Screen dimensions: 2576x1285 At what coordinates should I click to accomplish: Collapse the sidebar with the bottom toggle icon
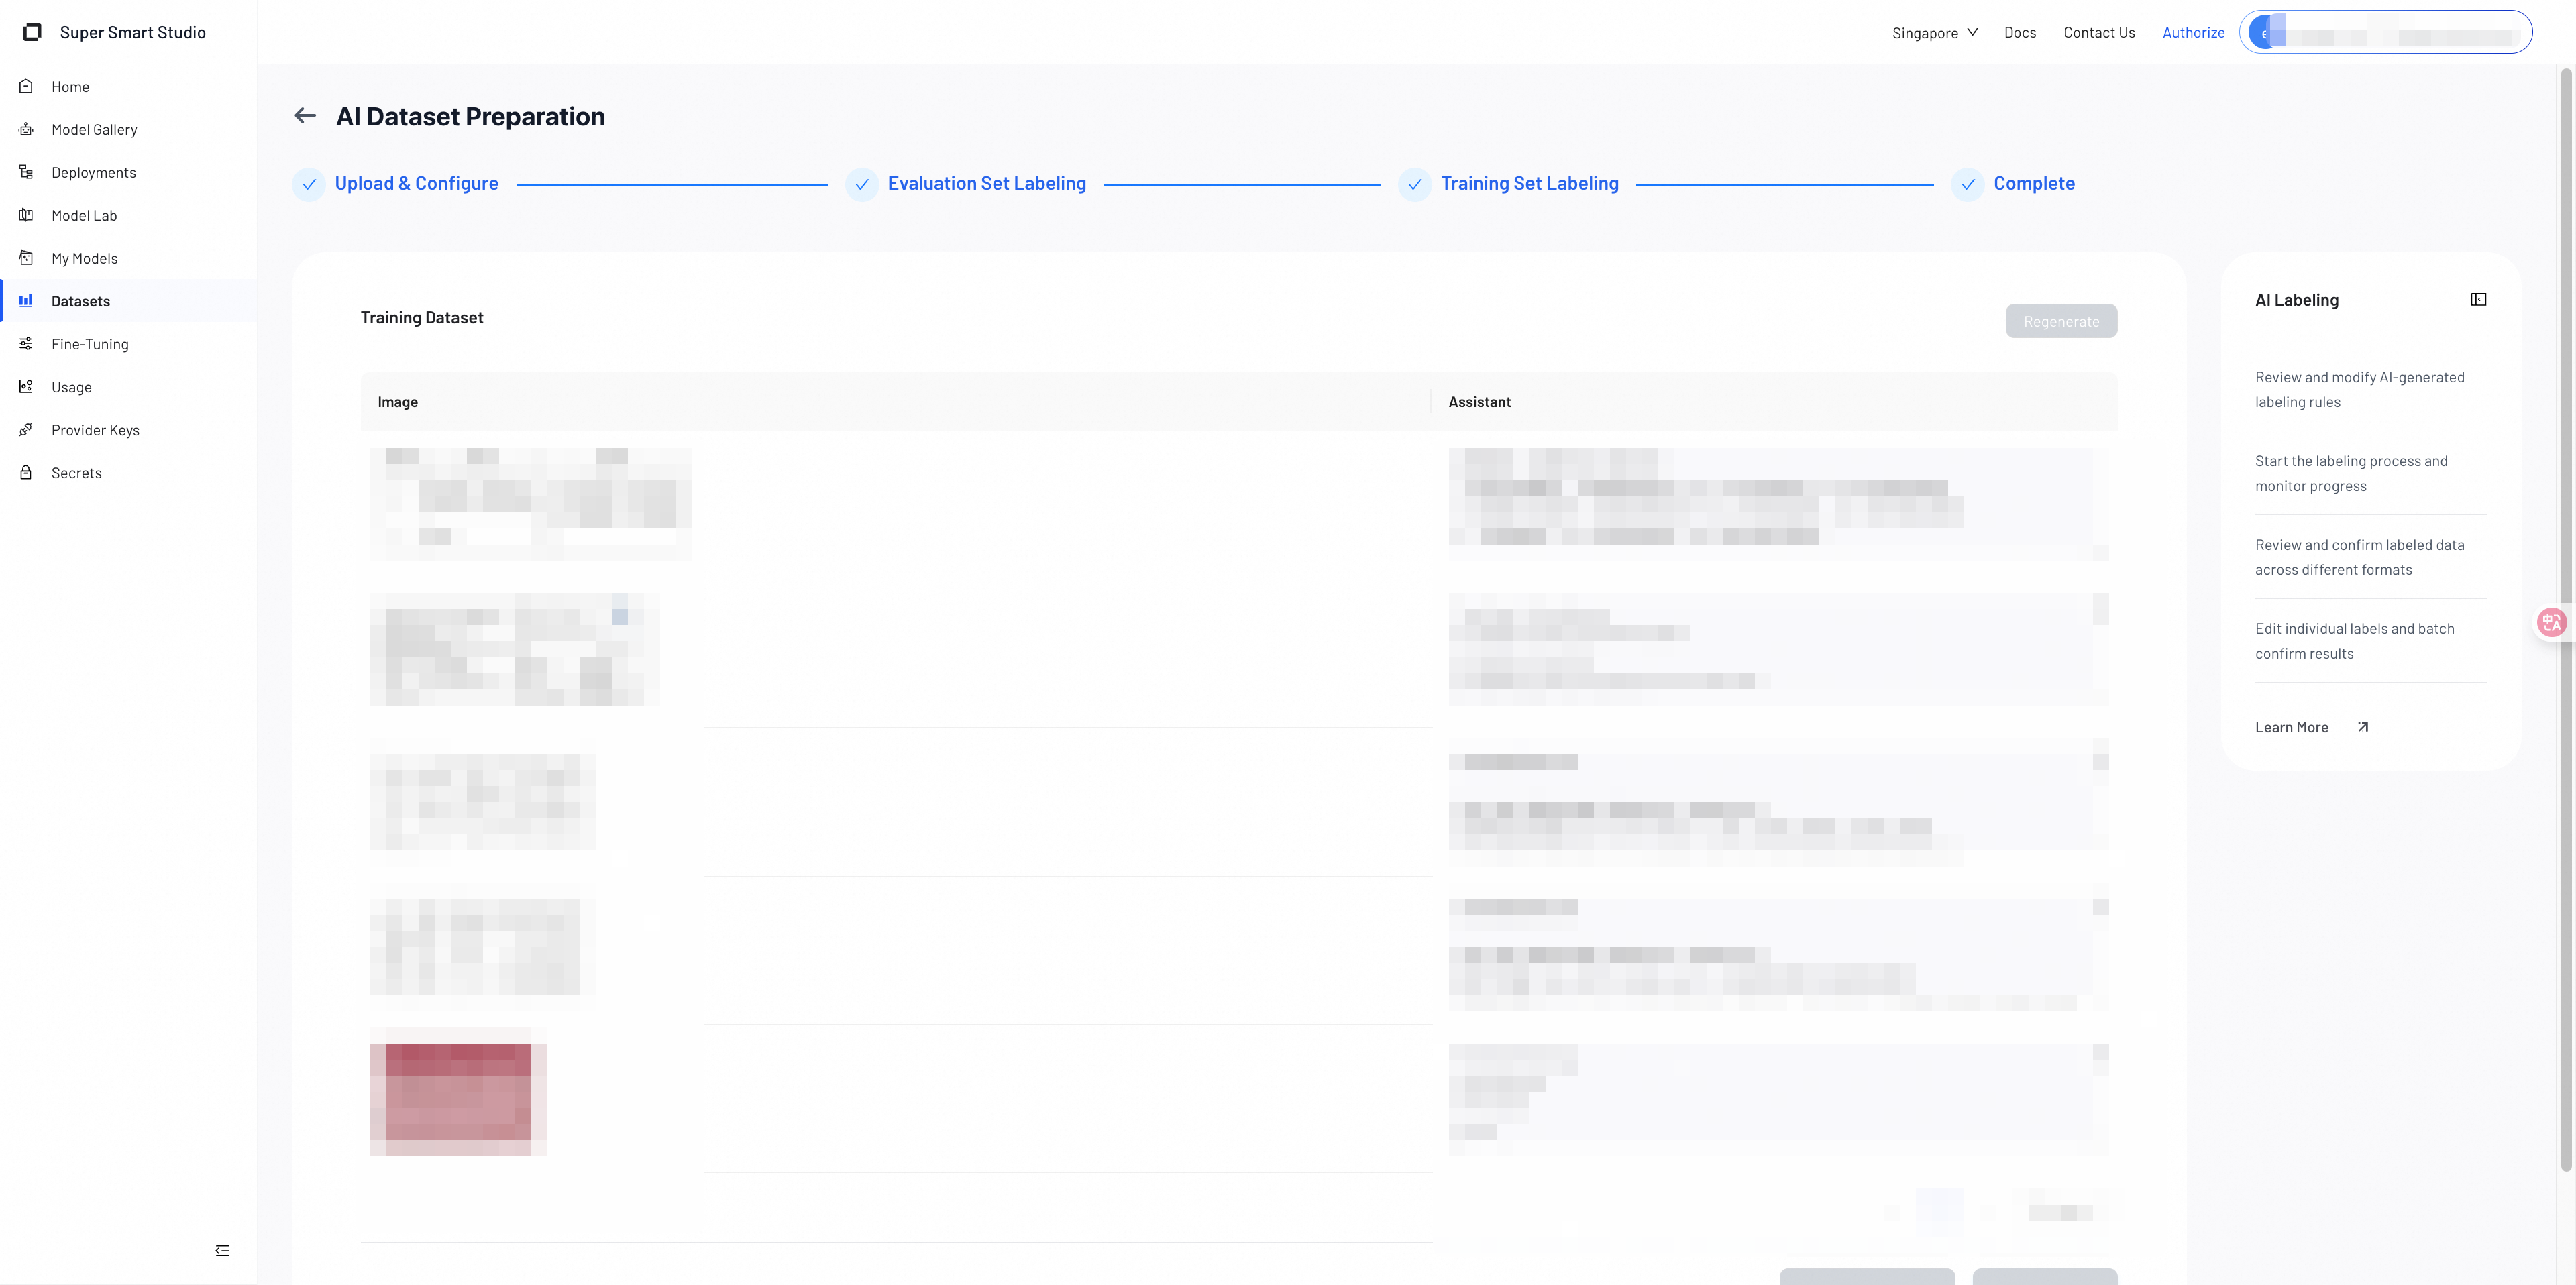(x=222, y=1251)
